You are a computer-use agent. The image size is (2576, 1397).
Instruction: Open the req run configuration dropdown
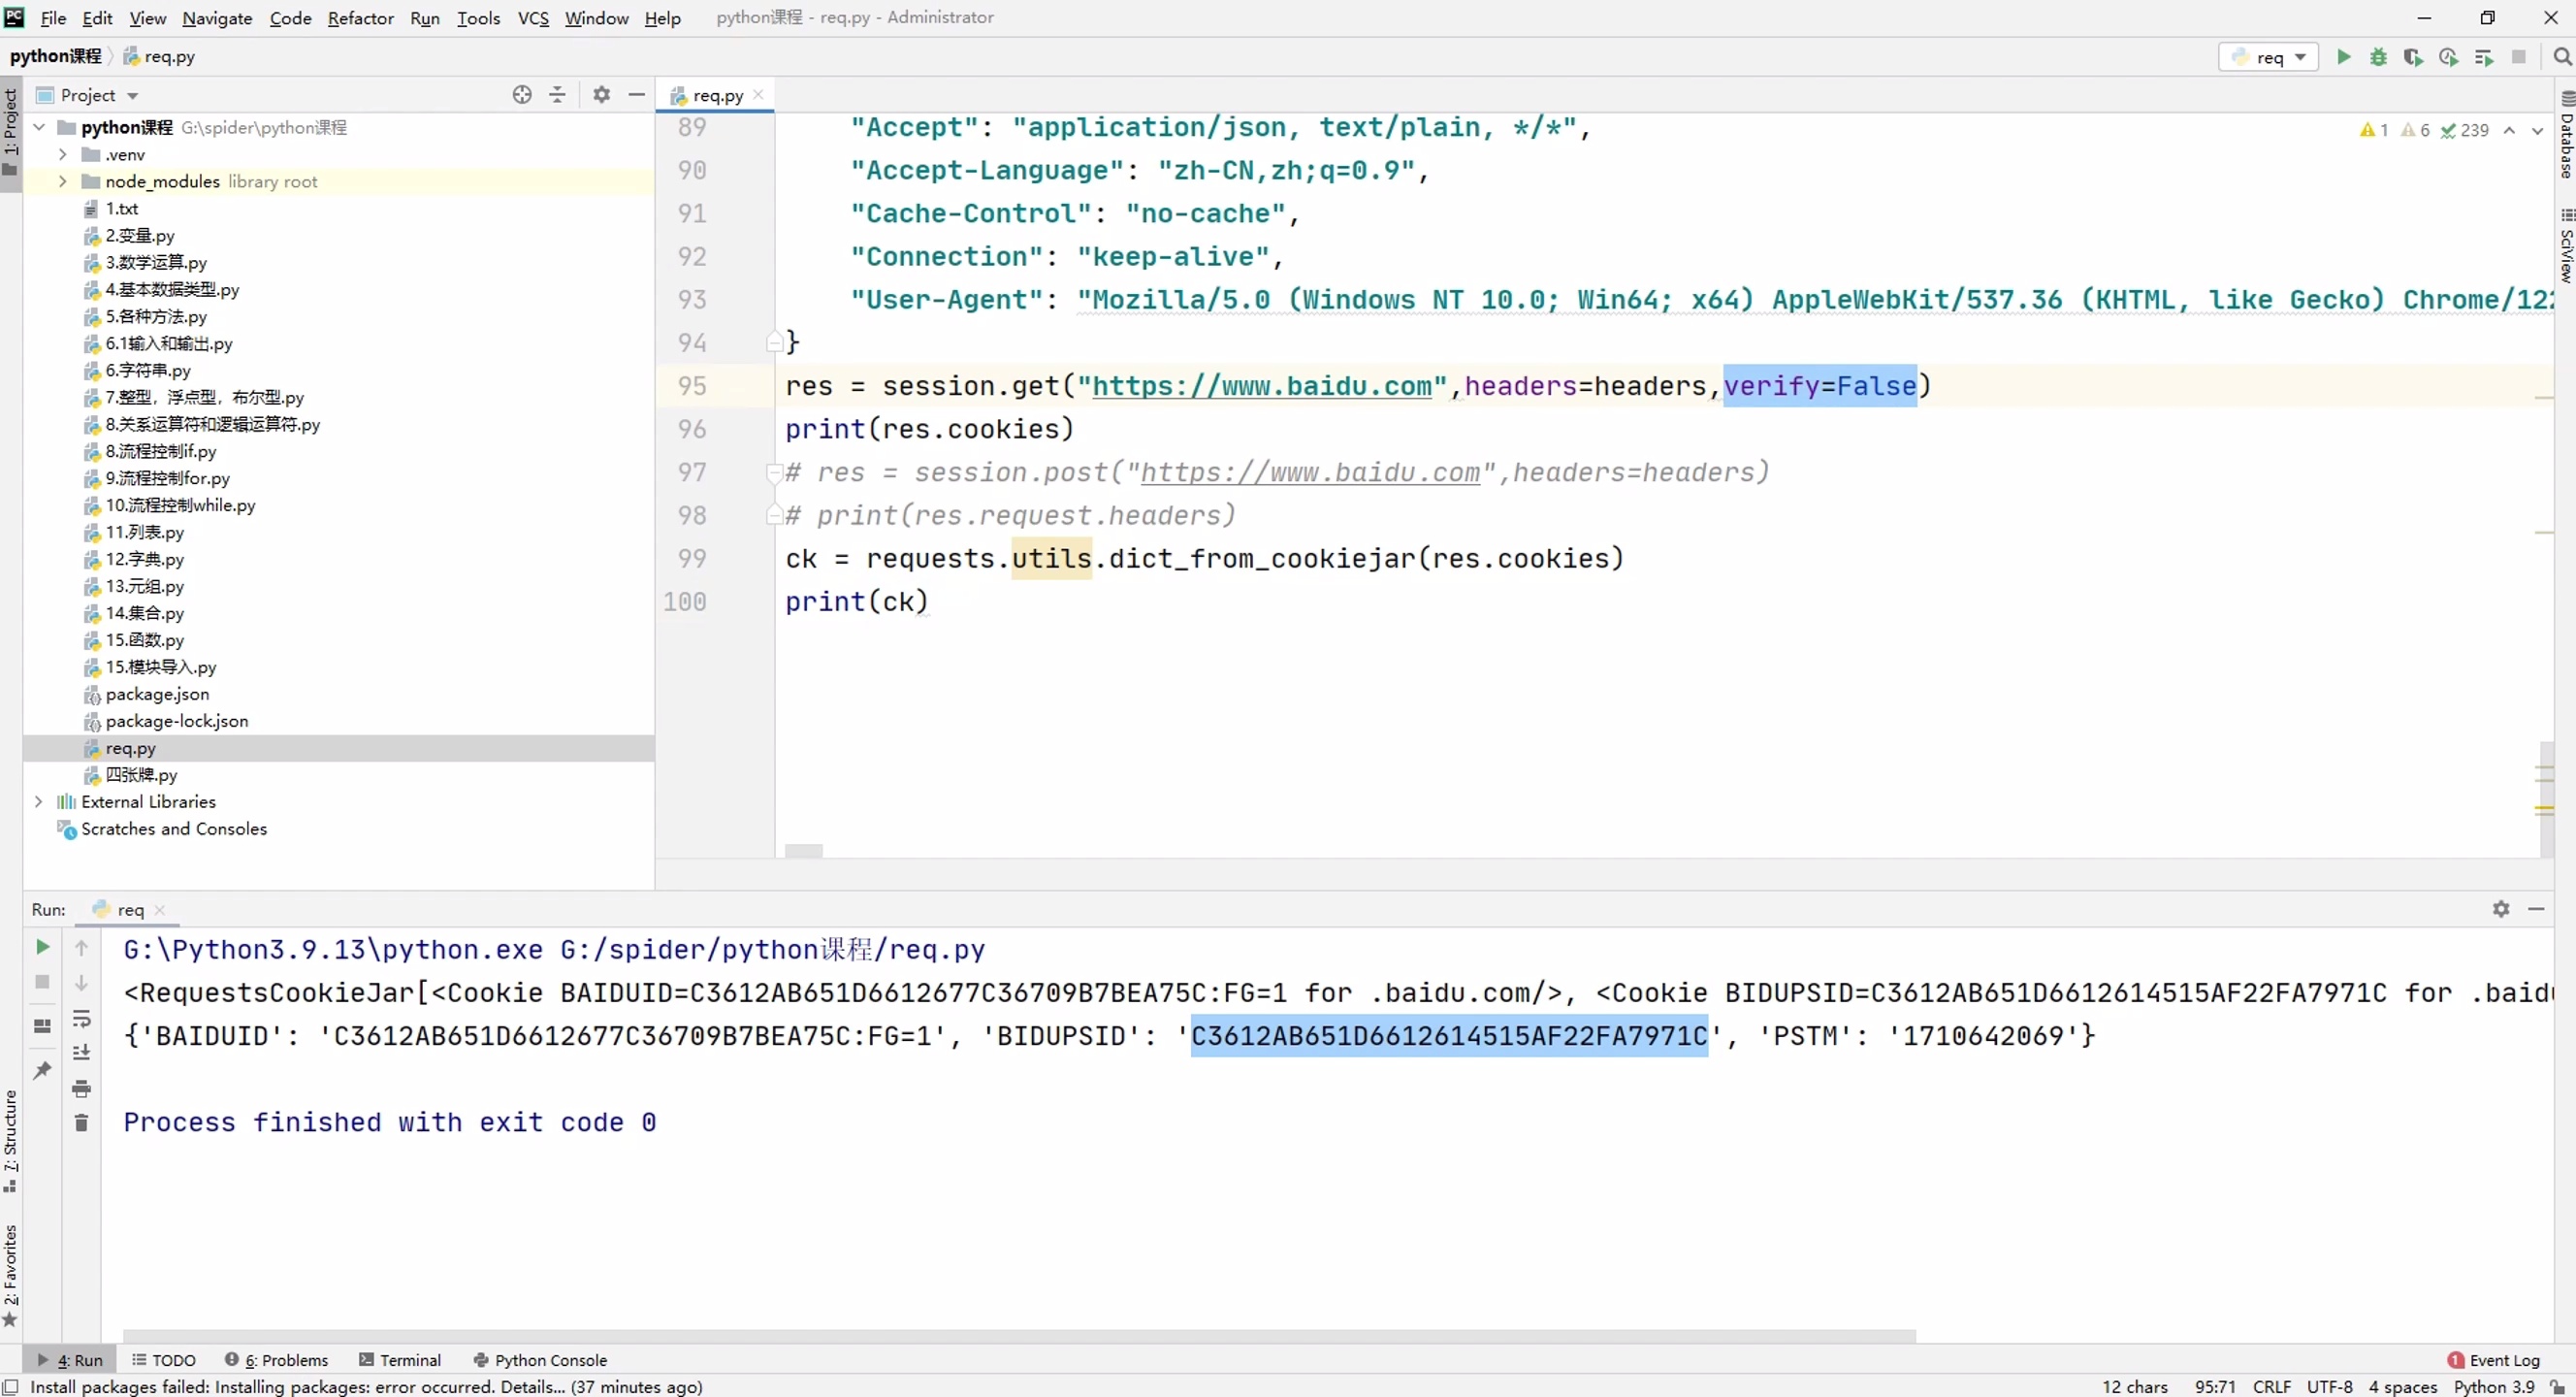(2268, 57)
